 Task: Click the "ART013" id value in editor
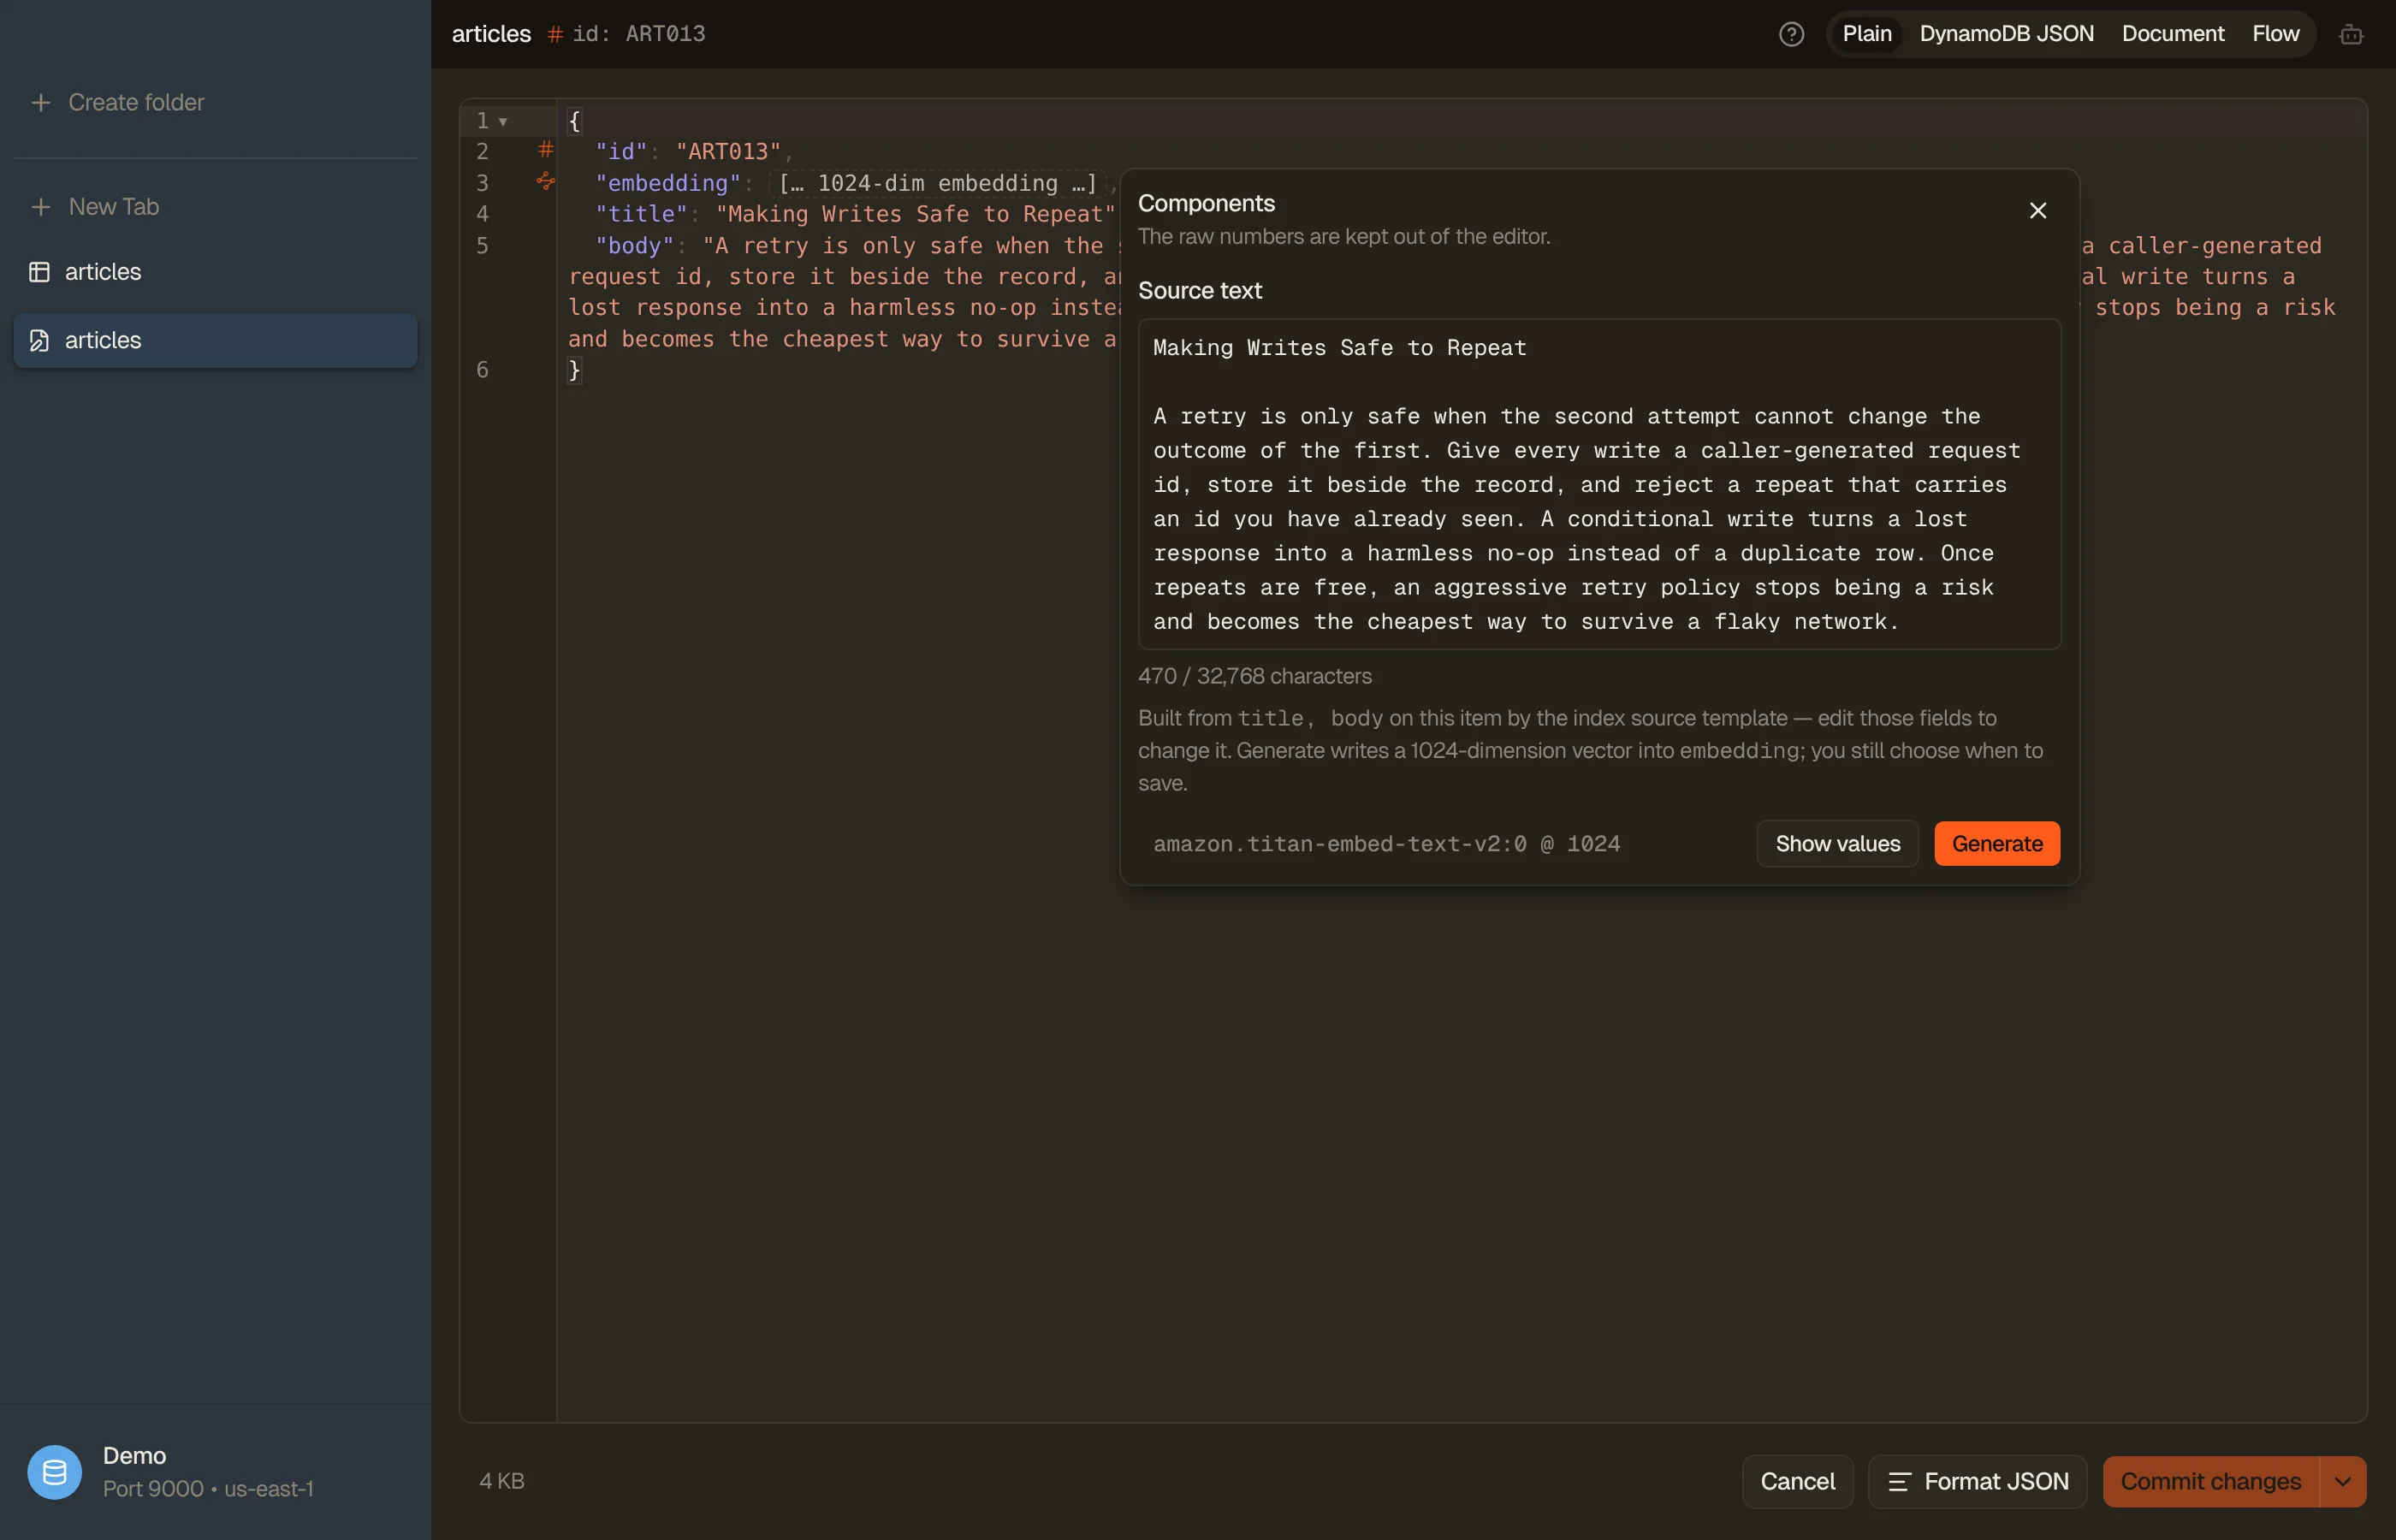[x=728, y=151]
